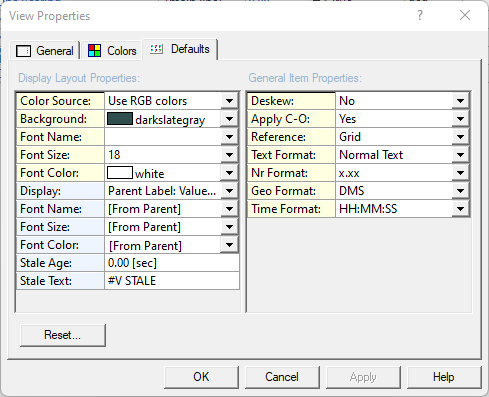Switch to the Colors tab
This screenshot has width=489, height=397.
click(x=112, y=51)
